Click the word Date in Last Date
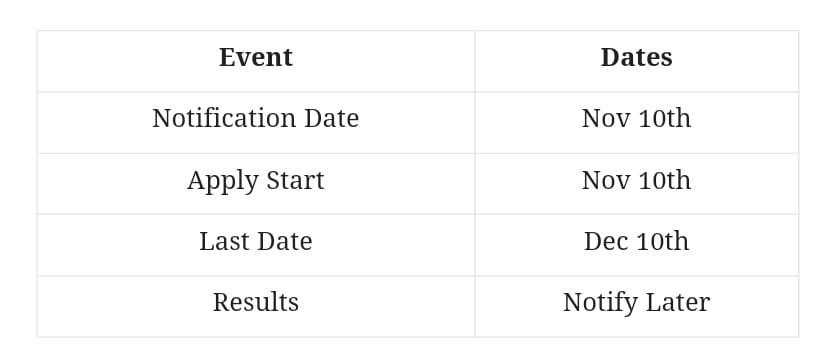The width and height of the screenshot is (821, 361). 285,241
